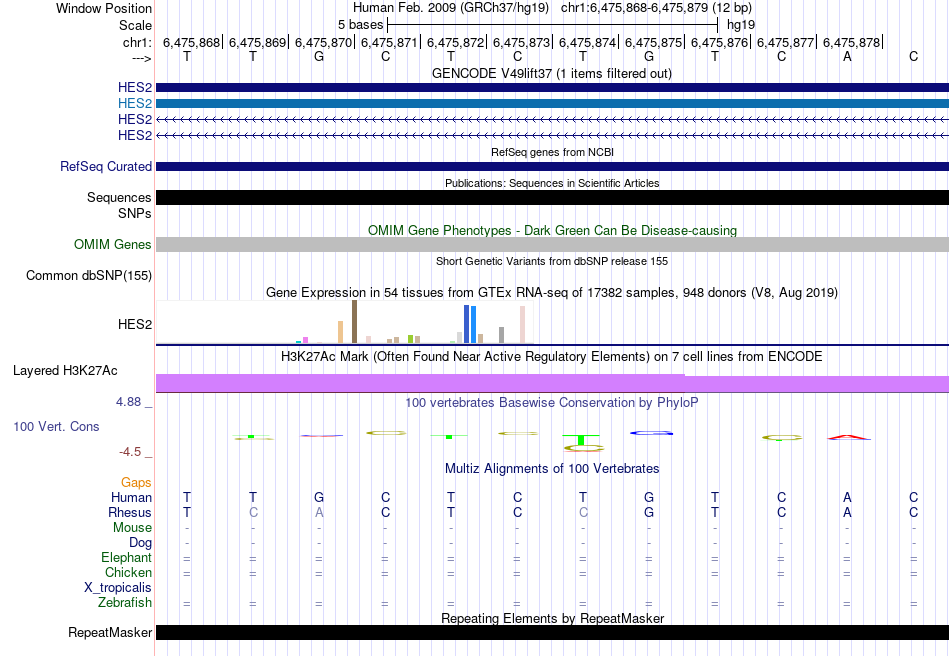Click coordinate label 6,475,868
Screen dimensions: 950x656
[x=191, y=42]
